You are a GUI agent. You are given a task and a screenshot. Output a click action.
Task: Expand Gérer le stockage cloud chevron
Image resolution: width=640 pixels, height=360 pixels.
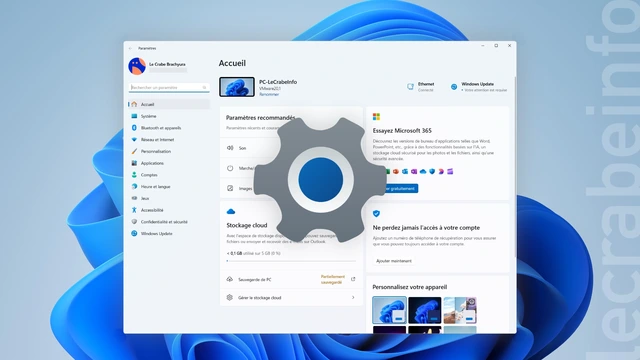pos(353,298)
